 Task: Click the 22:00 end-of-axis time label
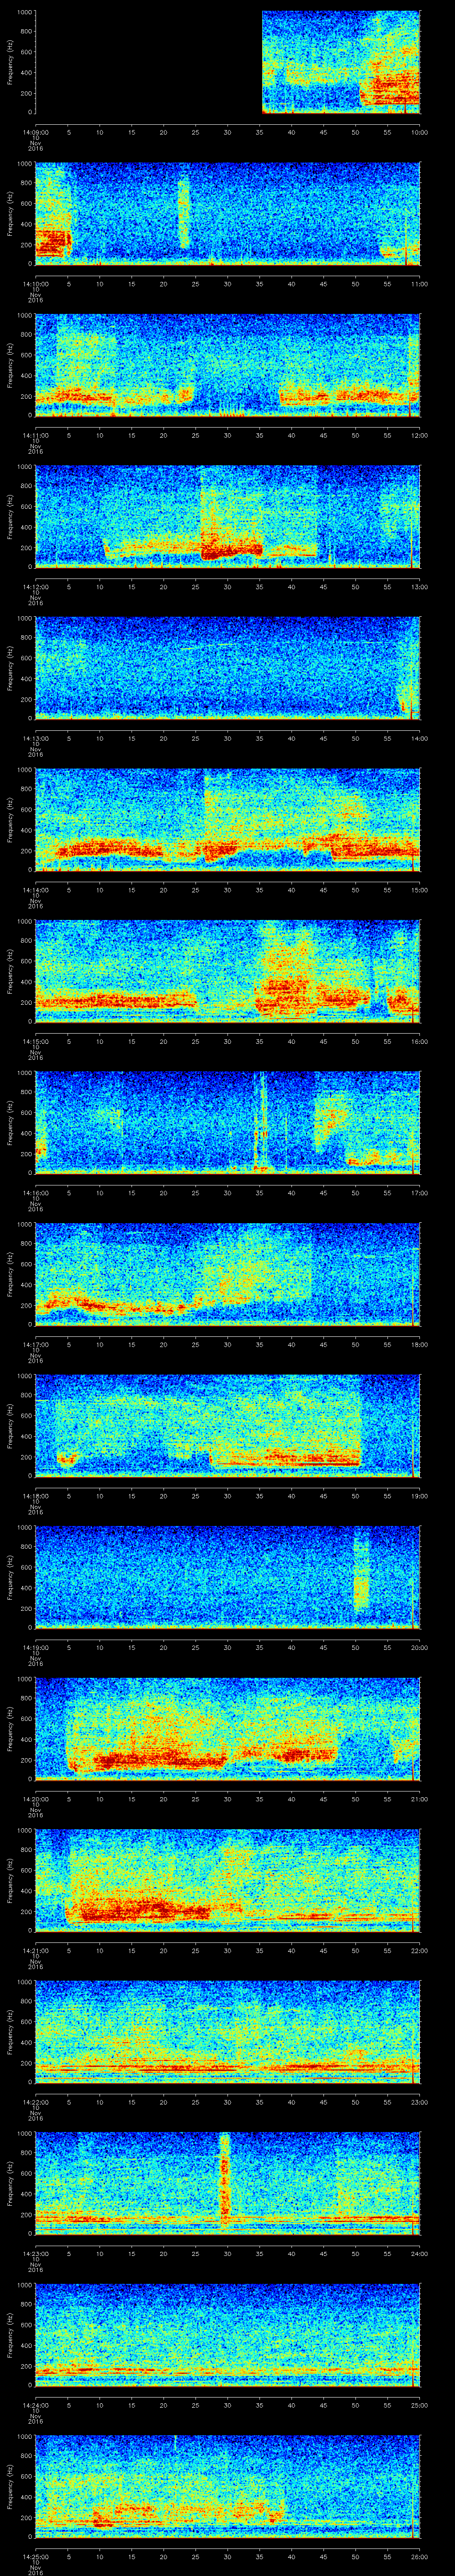click(420, 1950)
